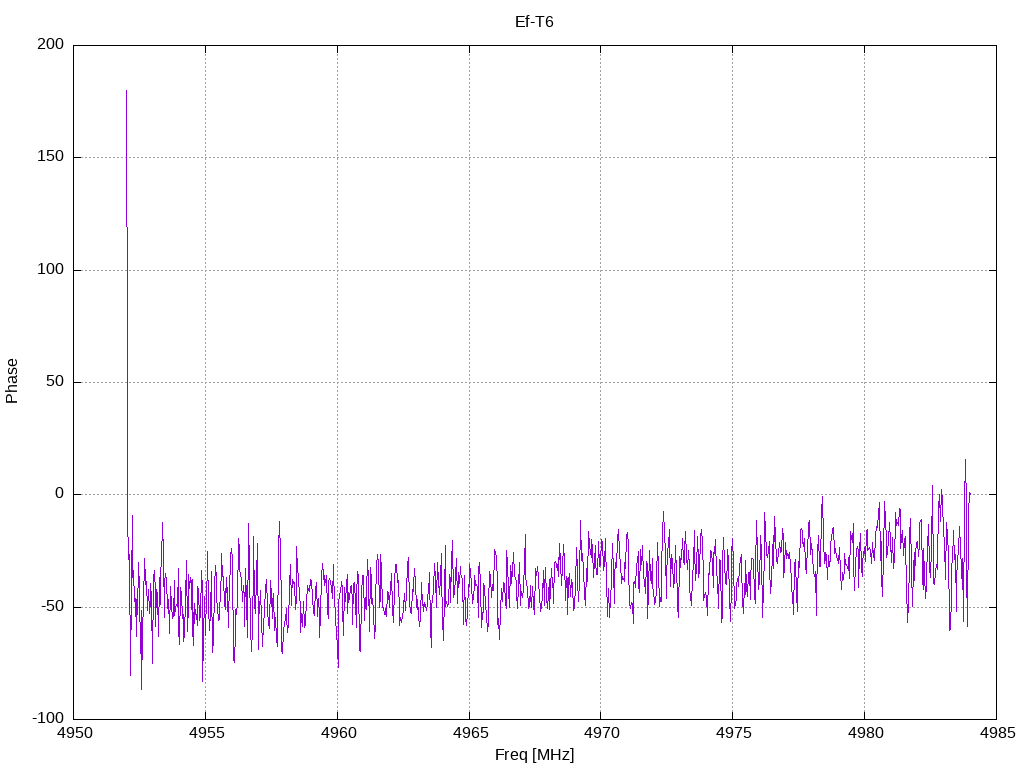Click the y-axis tick label -50

(x=52, y=607)
